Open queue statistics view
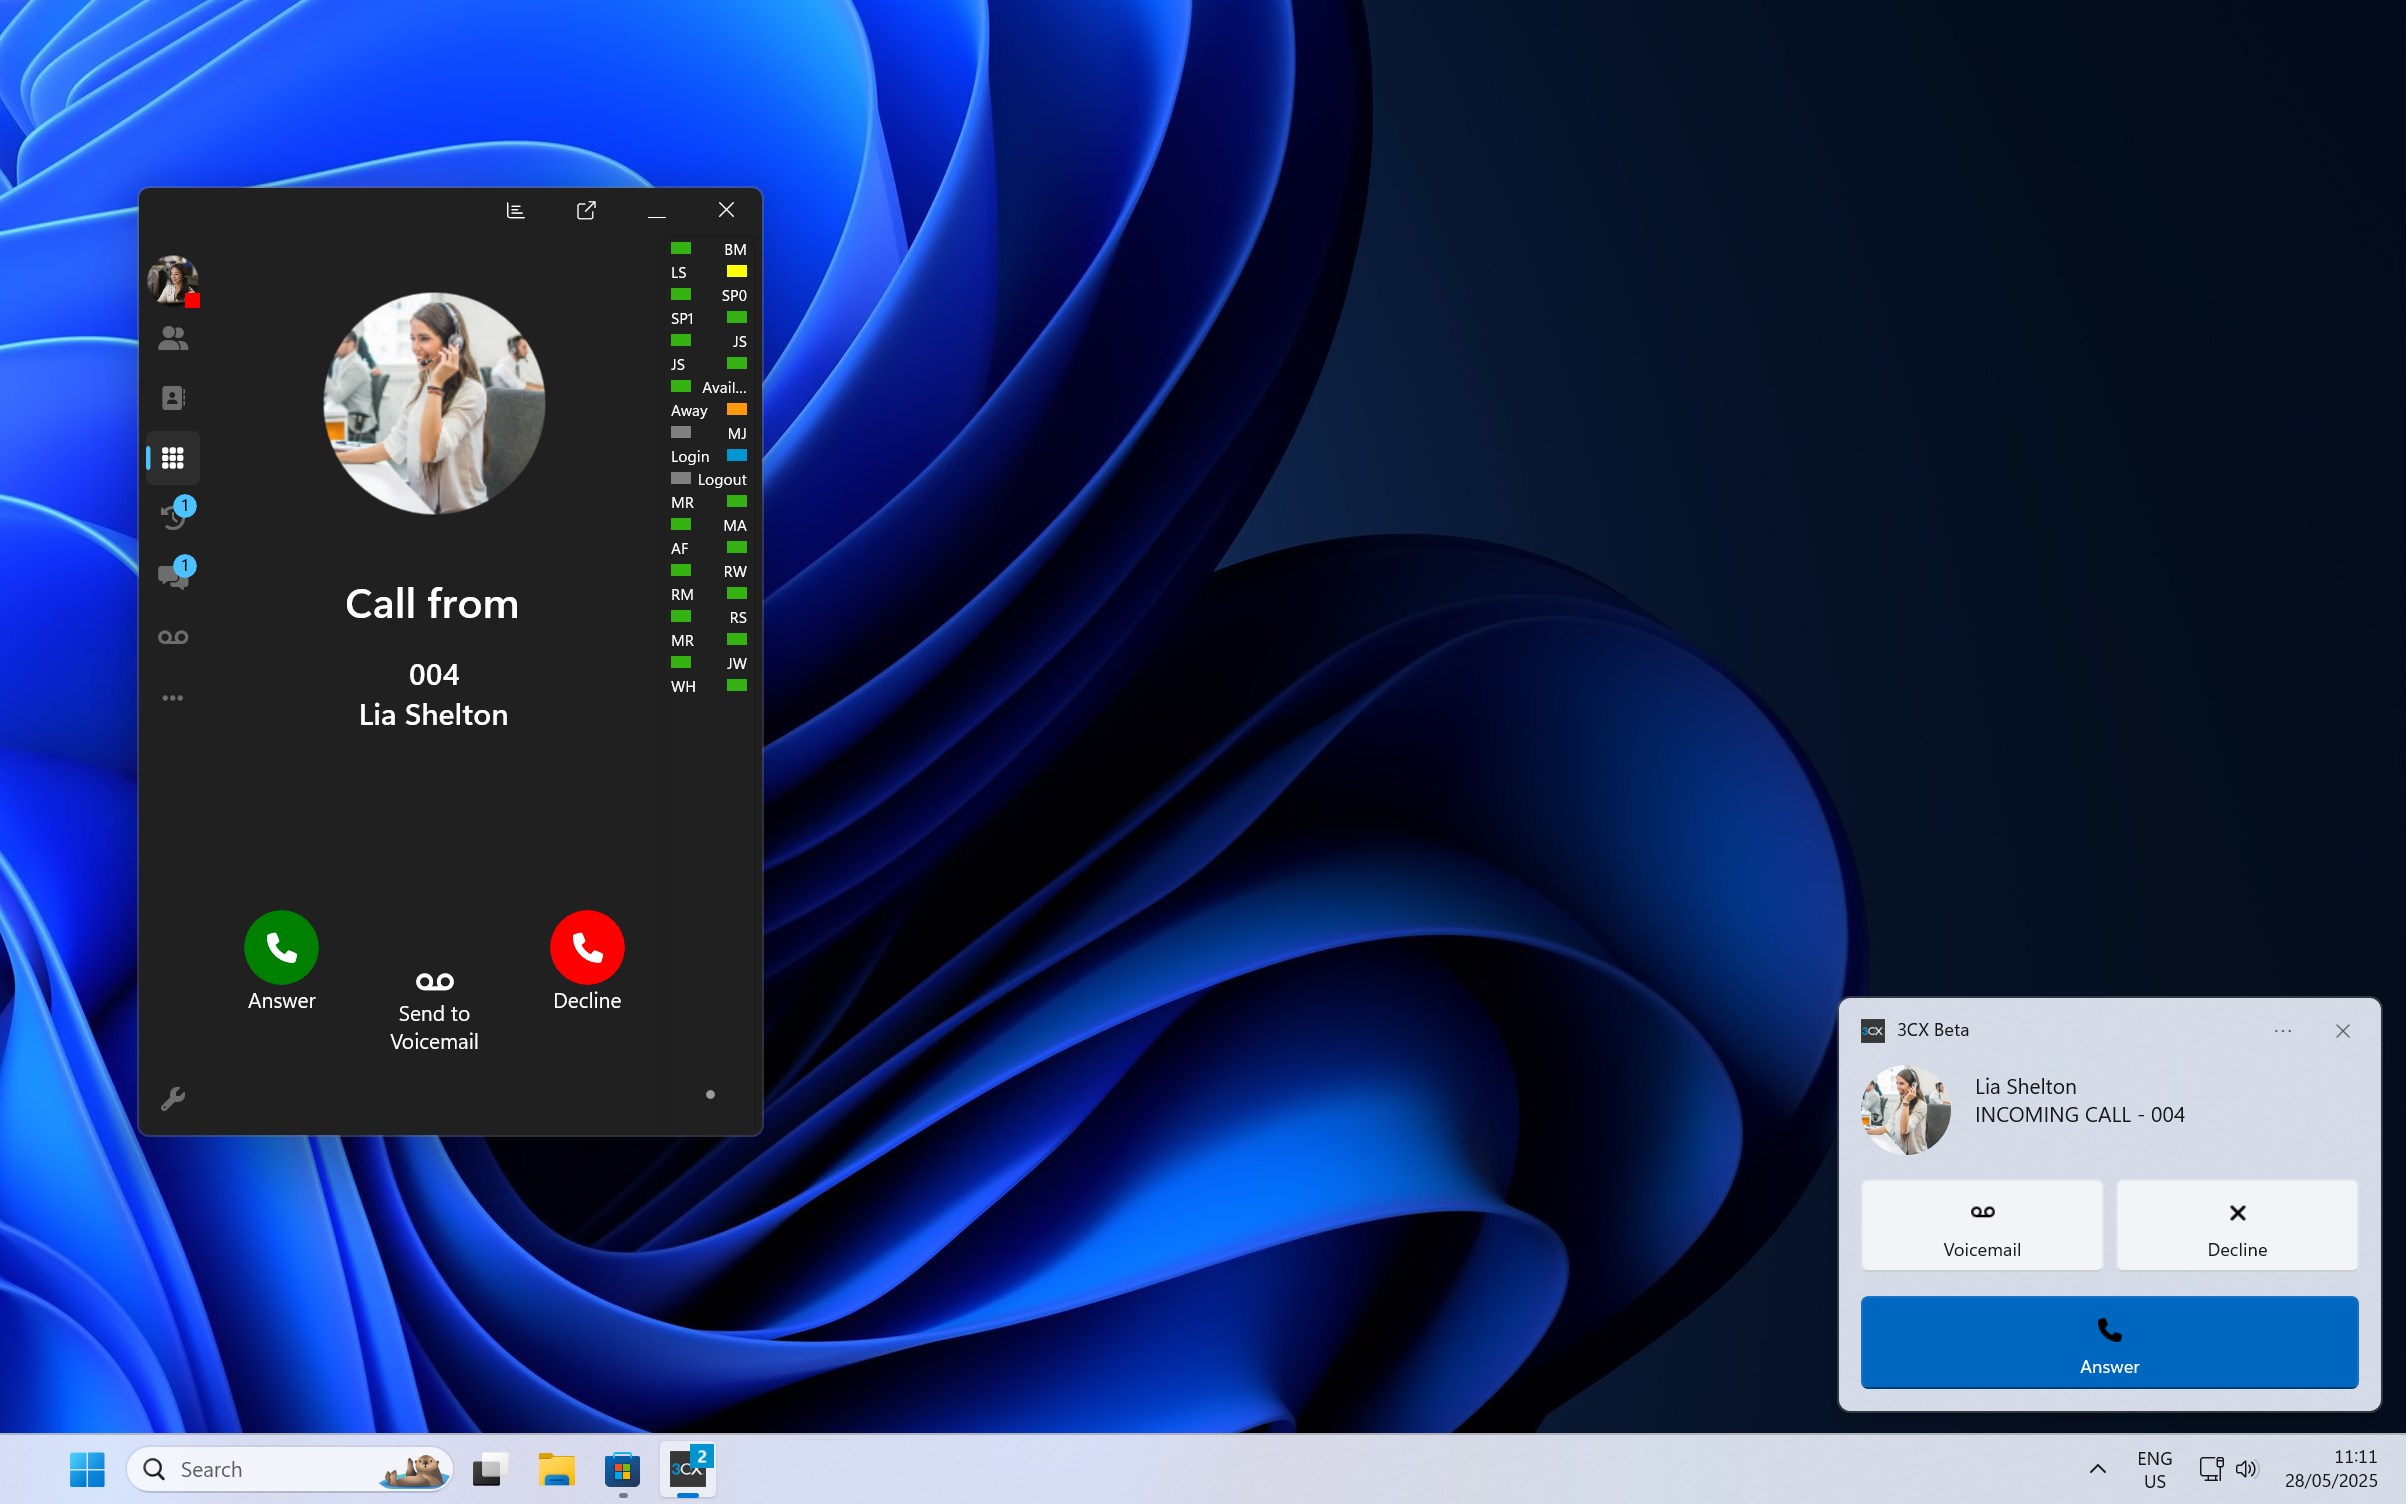Screen dimensions: 2406x1504 click(x=514, y=210)
